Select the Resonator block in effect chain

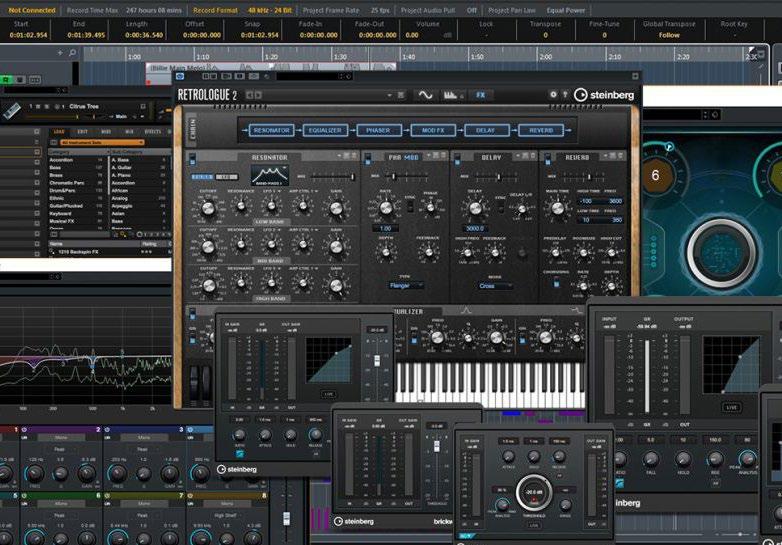[x=271, y=130]
